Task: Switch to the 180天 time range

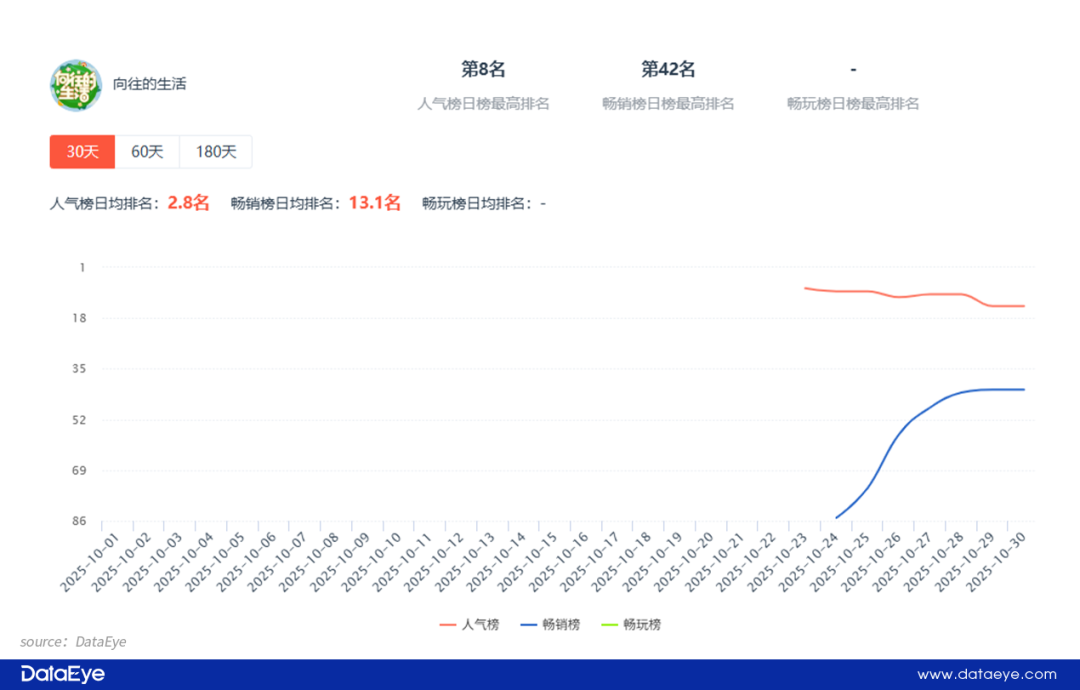Action: click(216, 152)
